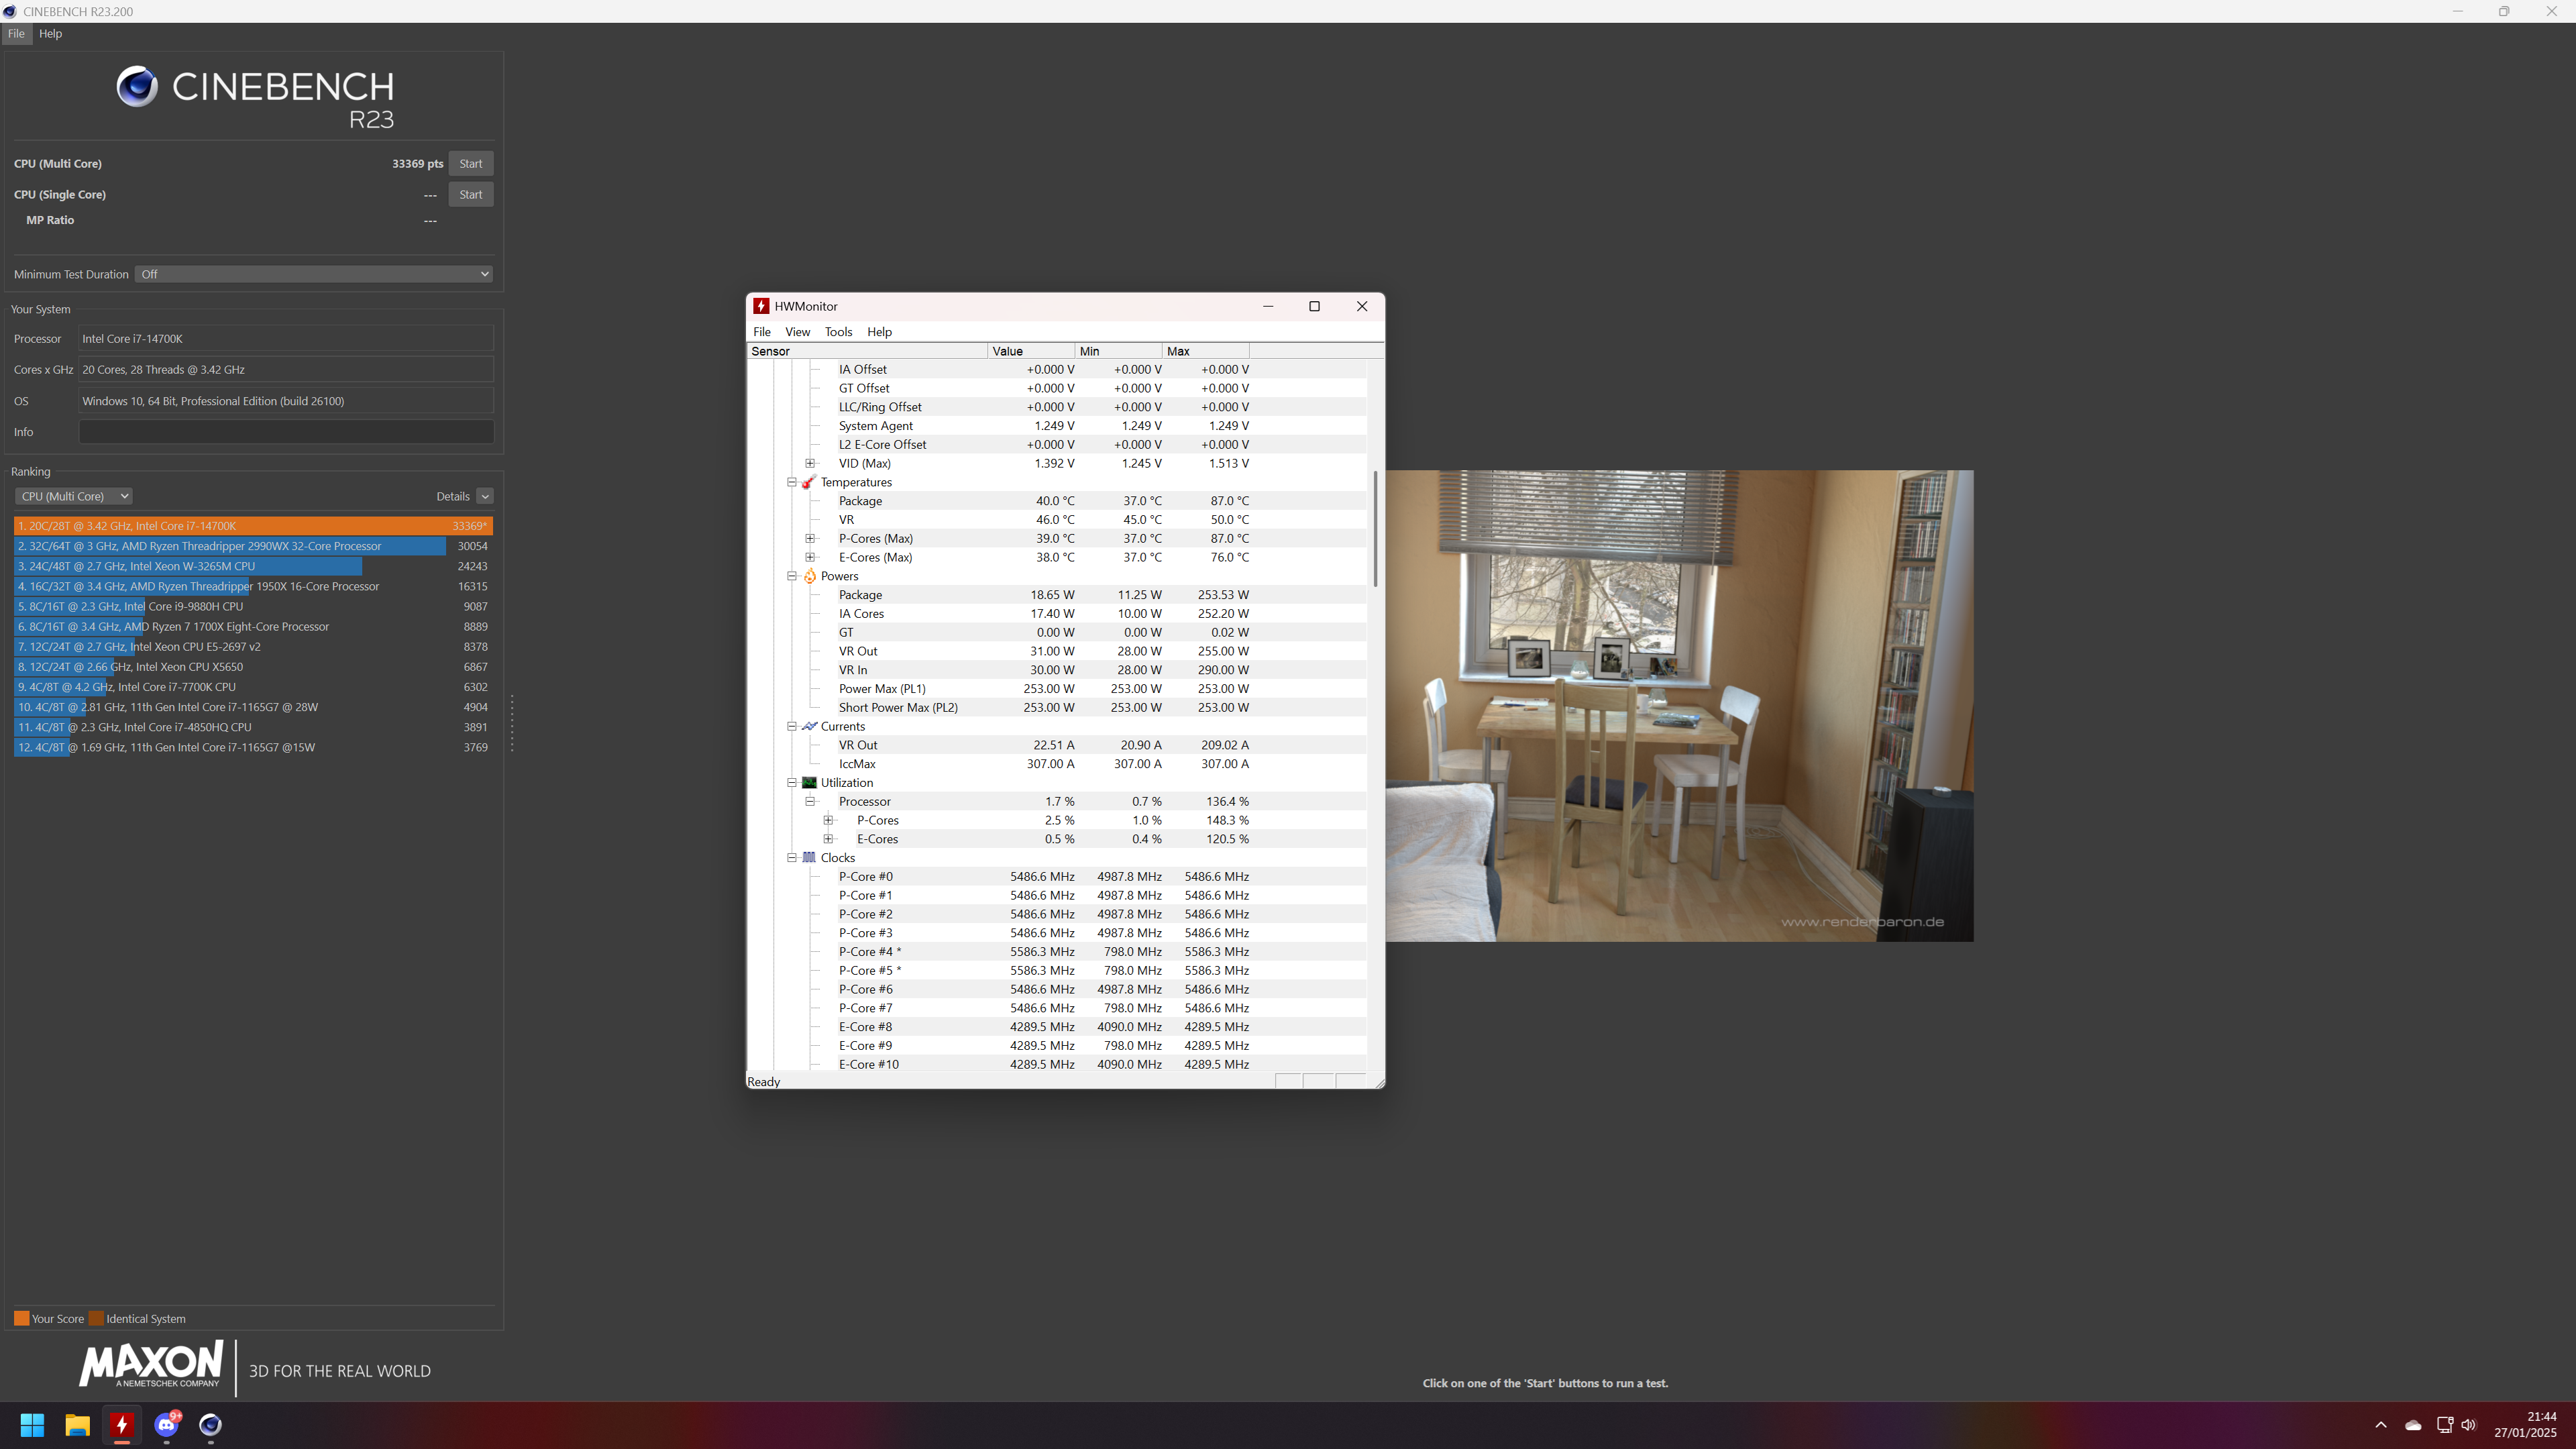
Task: Collapse the Temperatures tree node
Action: click(792, 482)
